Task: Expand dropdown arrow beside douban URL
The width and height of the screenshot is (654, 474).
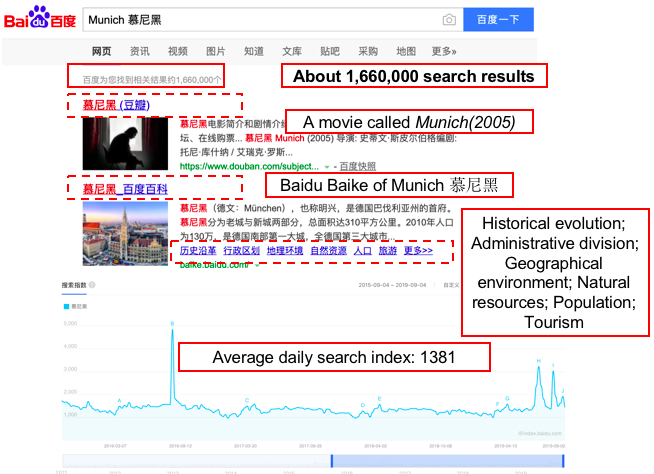Action: (327, 167)
